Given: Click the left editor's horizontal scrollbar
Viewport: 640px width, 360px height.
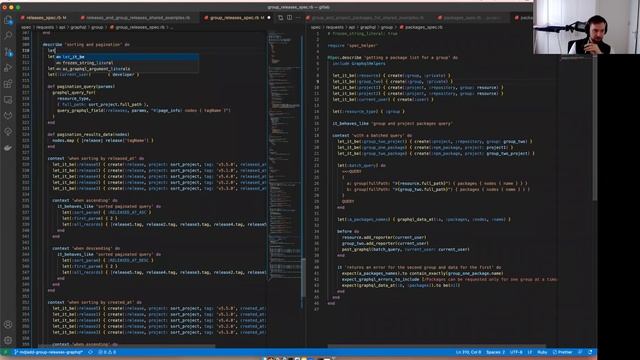Looking at the screenshot, I should click(127, 346).
